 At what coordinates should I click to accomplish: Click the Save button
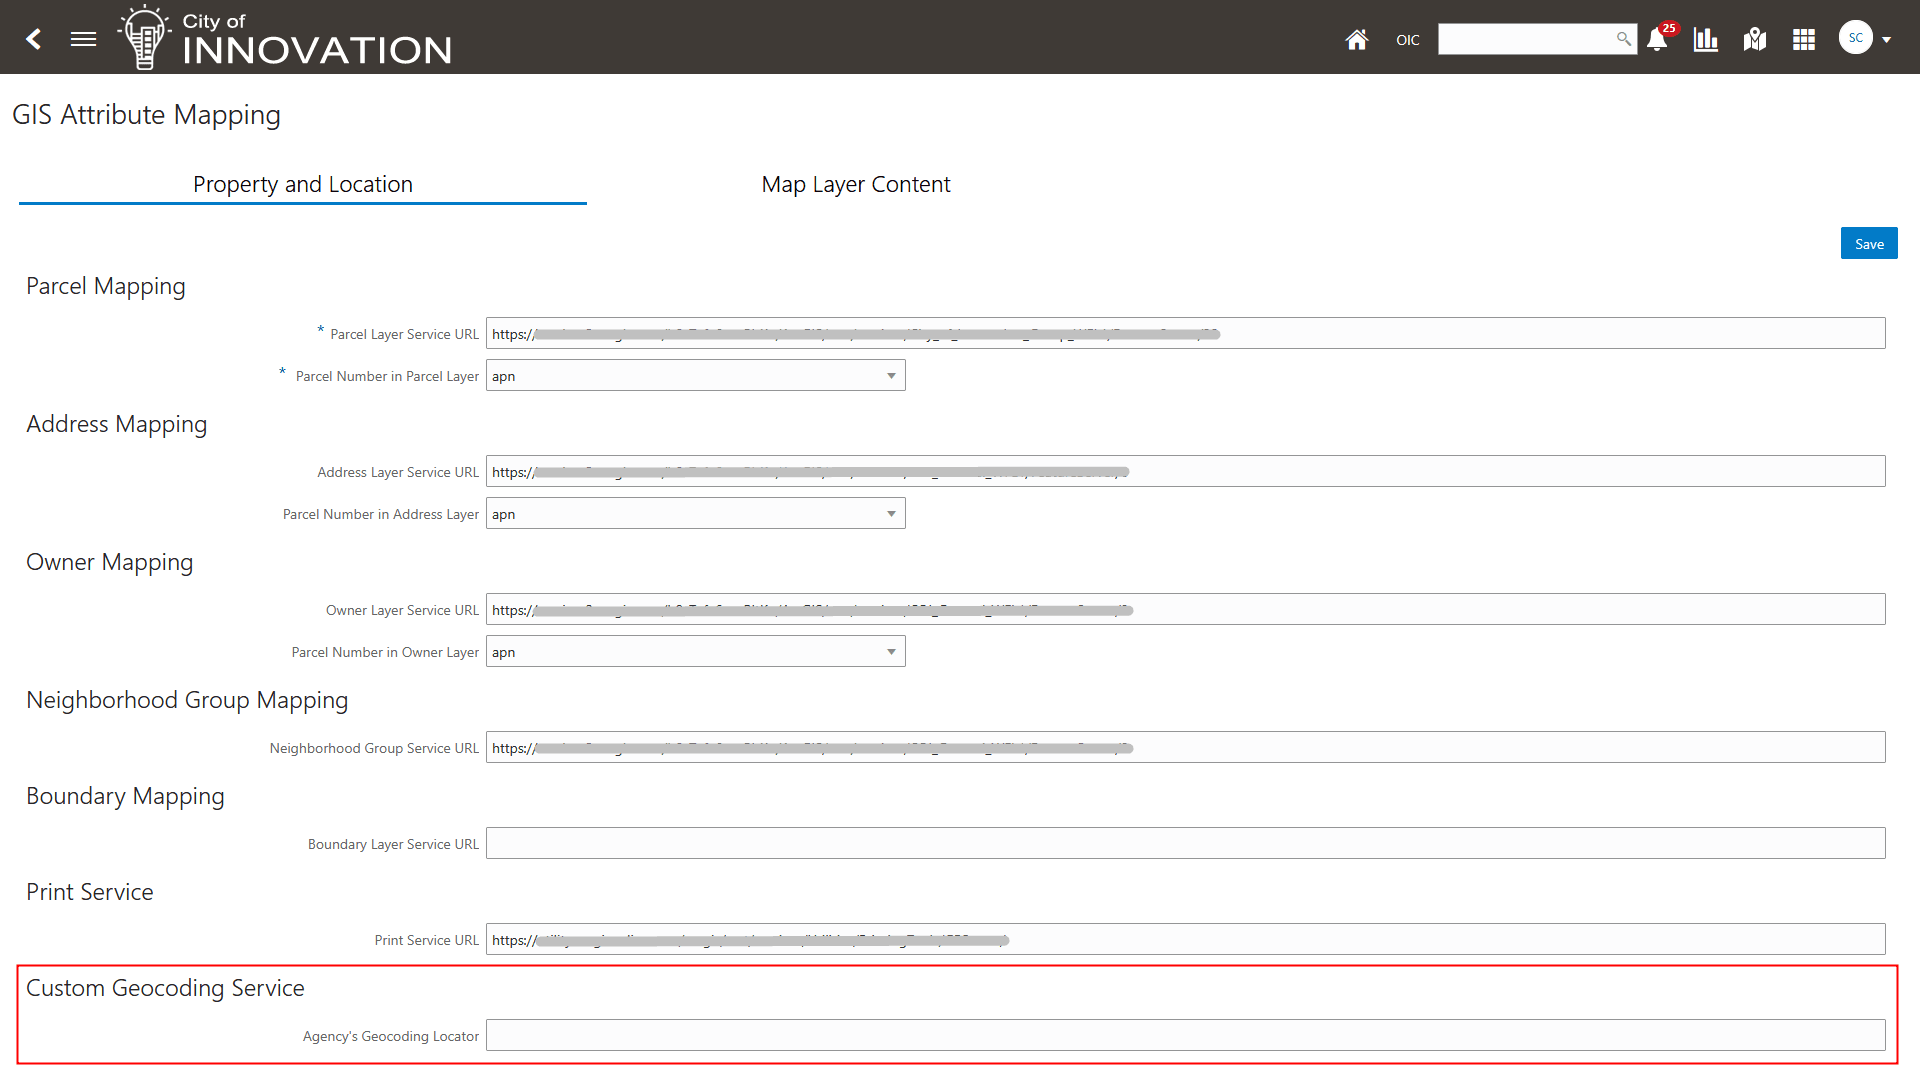click(1868, 243)
